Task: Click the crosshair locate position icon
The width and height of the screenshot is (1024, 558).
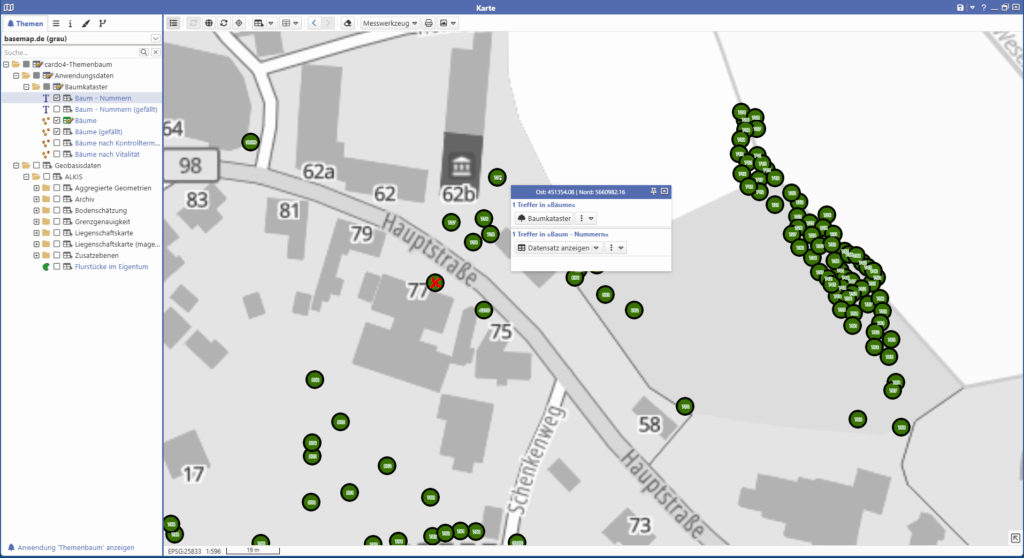Action: [238, 22]
